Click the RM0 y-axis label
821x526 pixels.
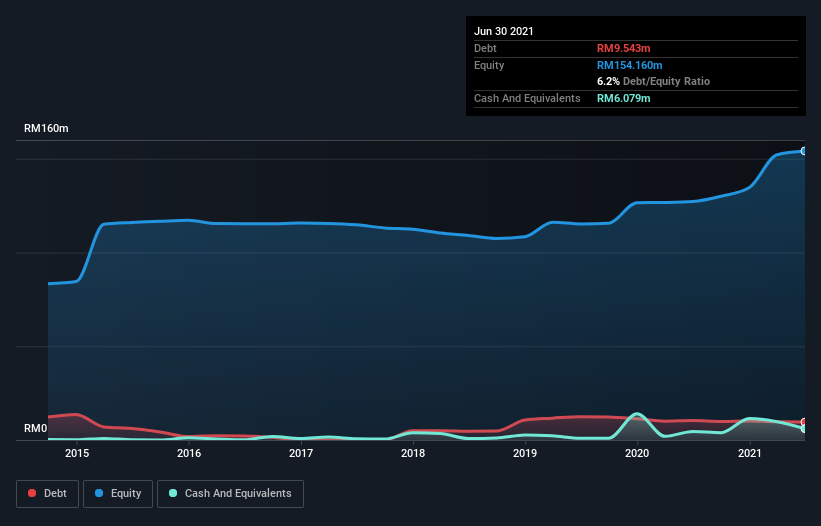(36, 428)
